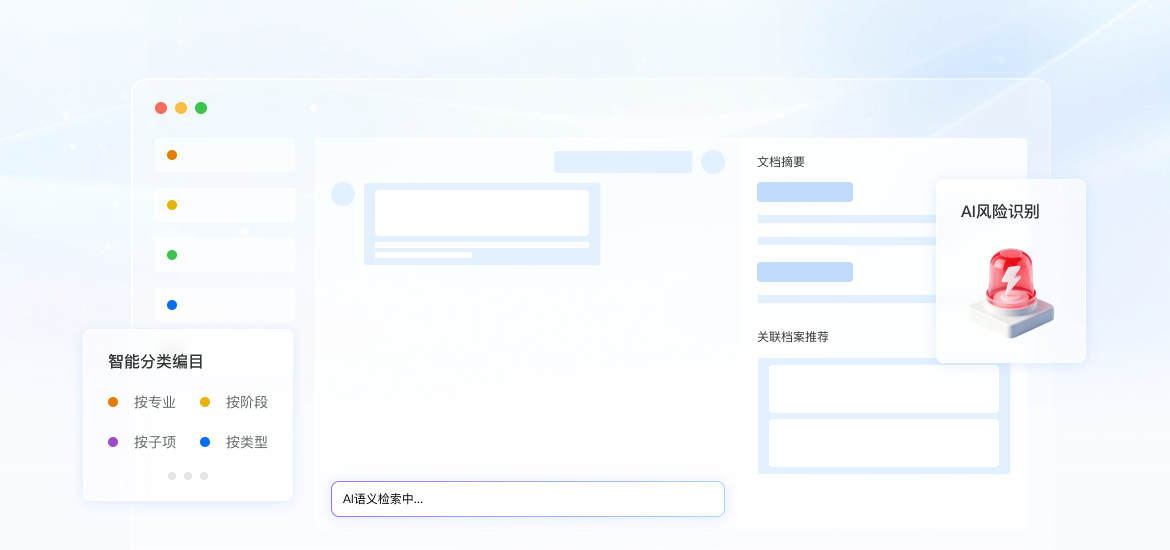The height and width of the screenshot is (550, 1170).
Task: Select the sidebar item with the green dot
Action: click(225, 255)
